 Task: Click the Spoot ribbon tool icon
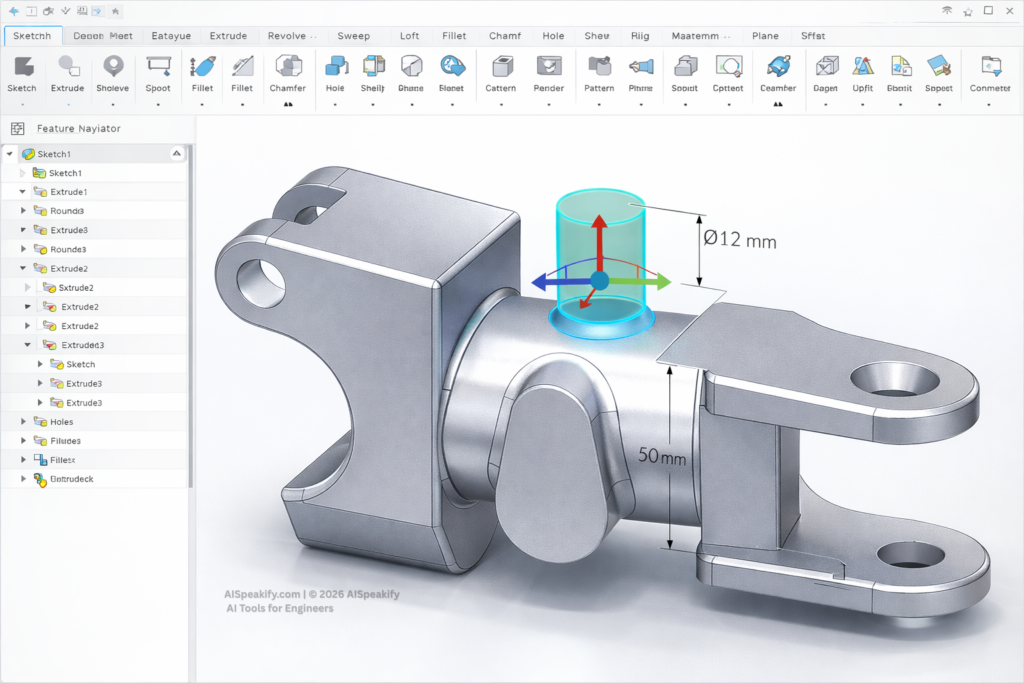158,67
